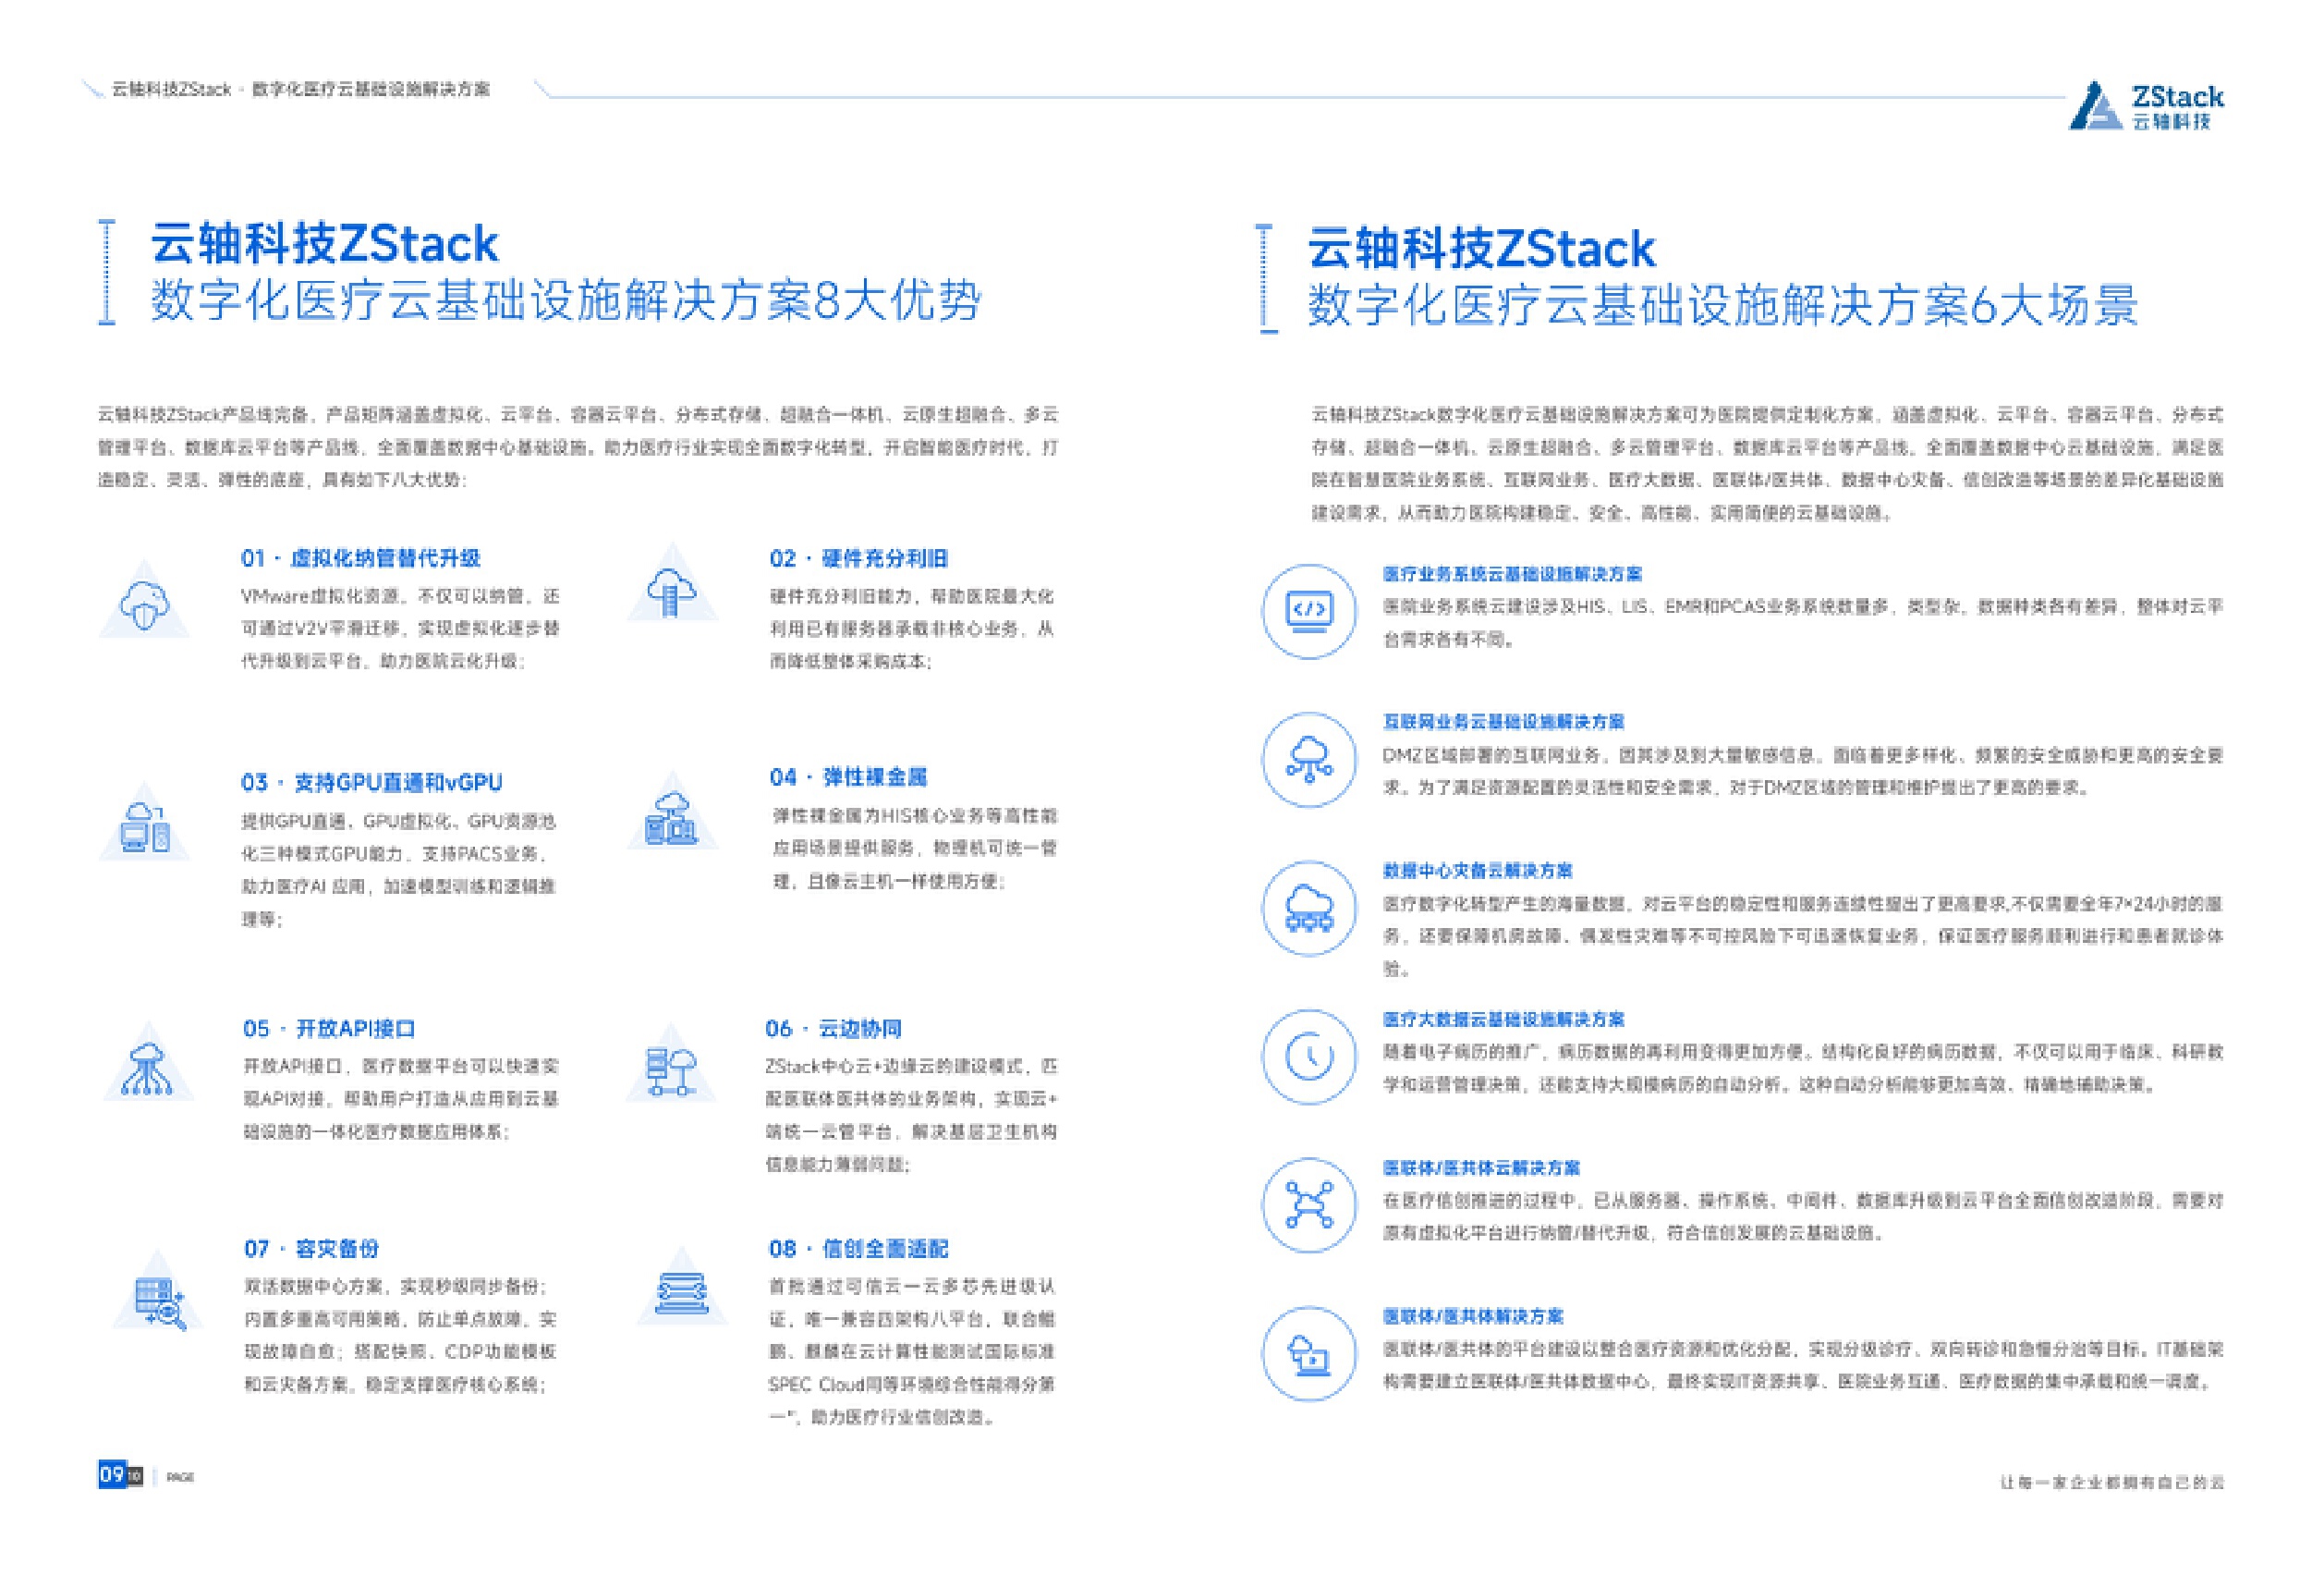
Task: Click the 开放API接口 cloud network icon
Action: 147,1069
